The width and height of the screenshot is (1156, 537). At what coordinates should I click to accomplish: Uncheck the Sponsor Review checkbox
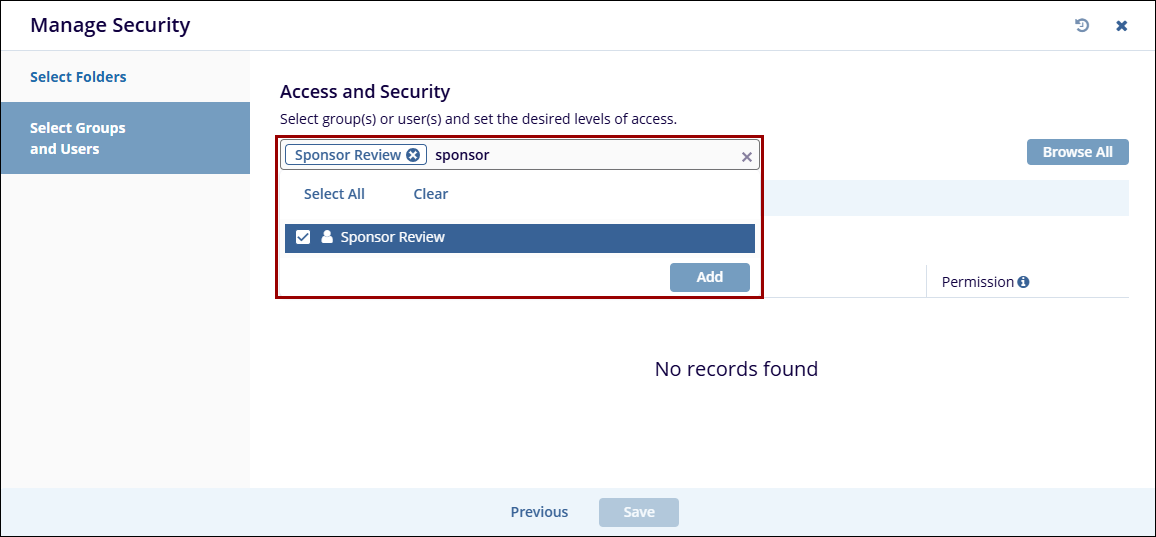point(303,238)
